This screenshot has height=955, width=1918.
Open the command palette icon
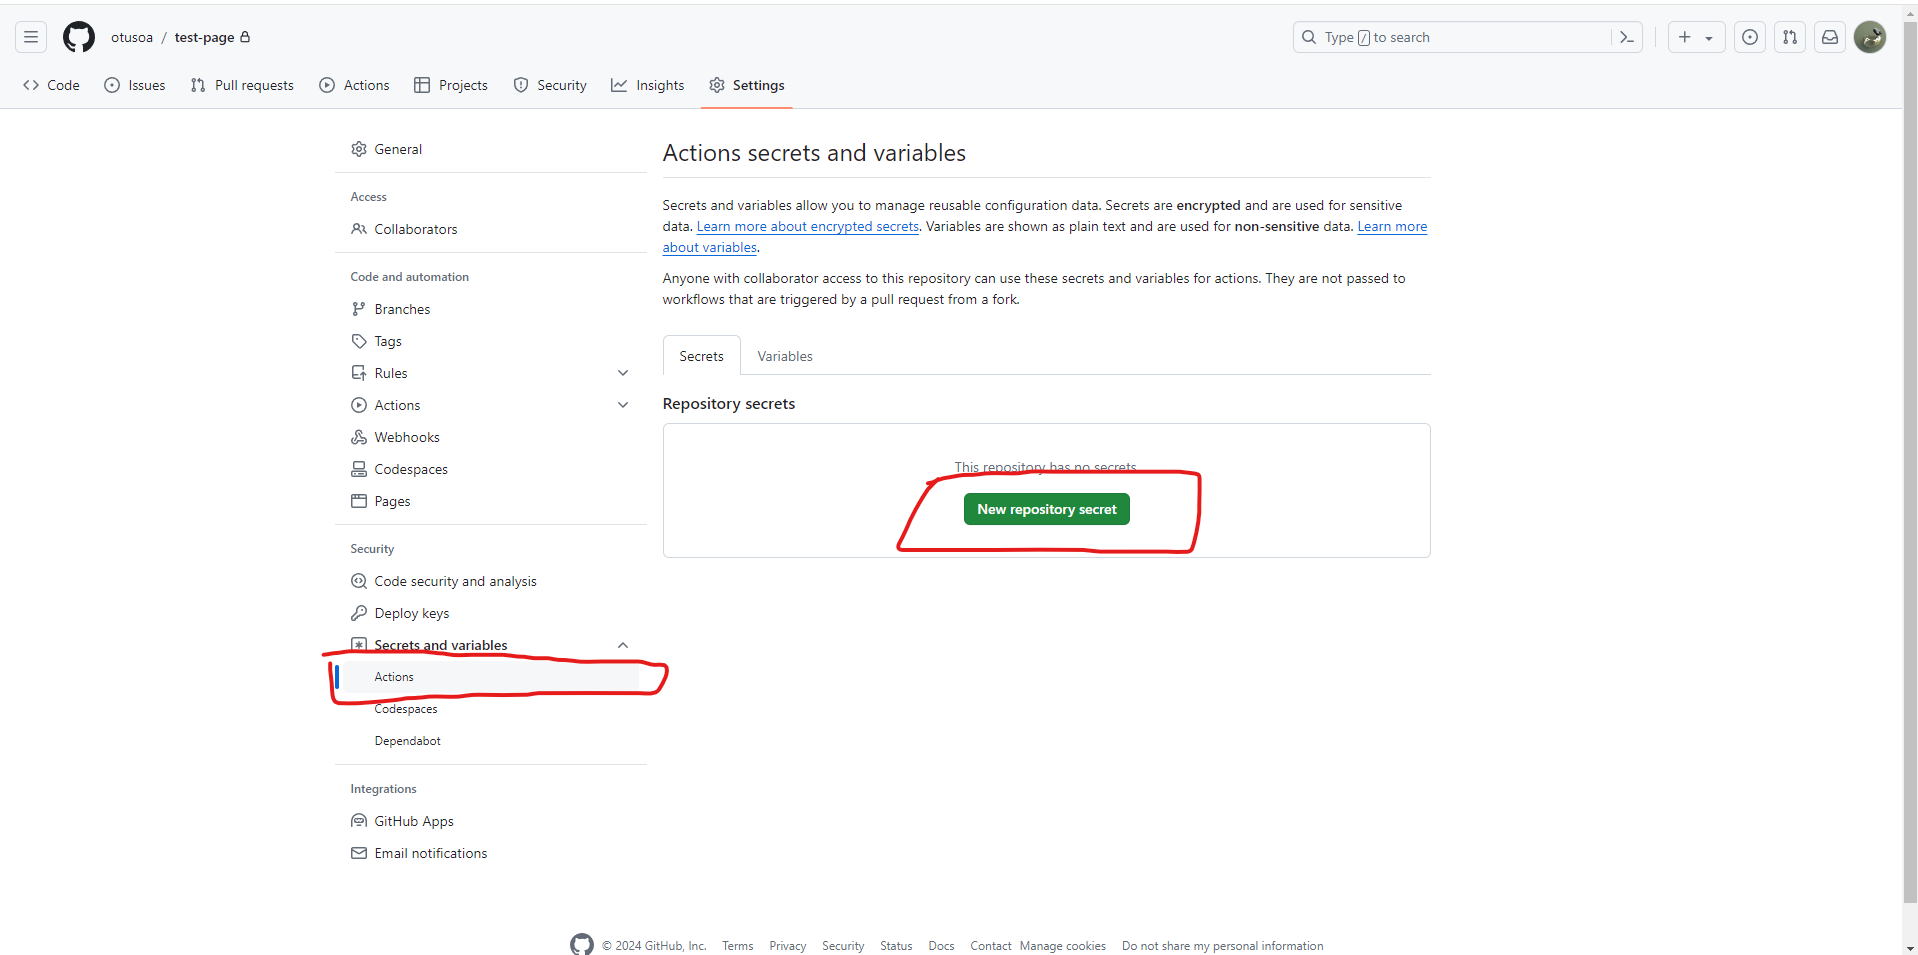coord(1627,37)
